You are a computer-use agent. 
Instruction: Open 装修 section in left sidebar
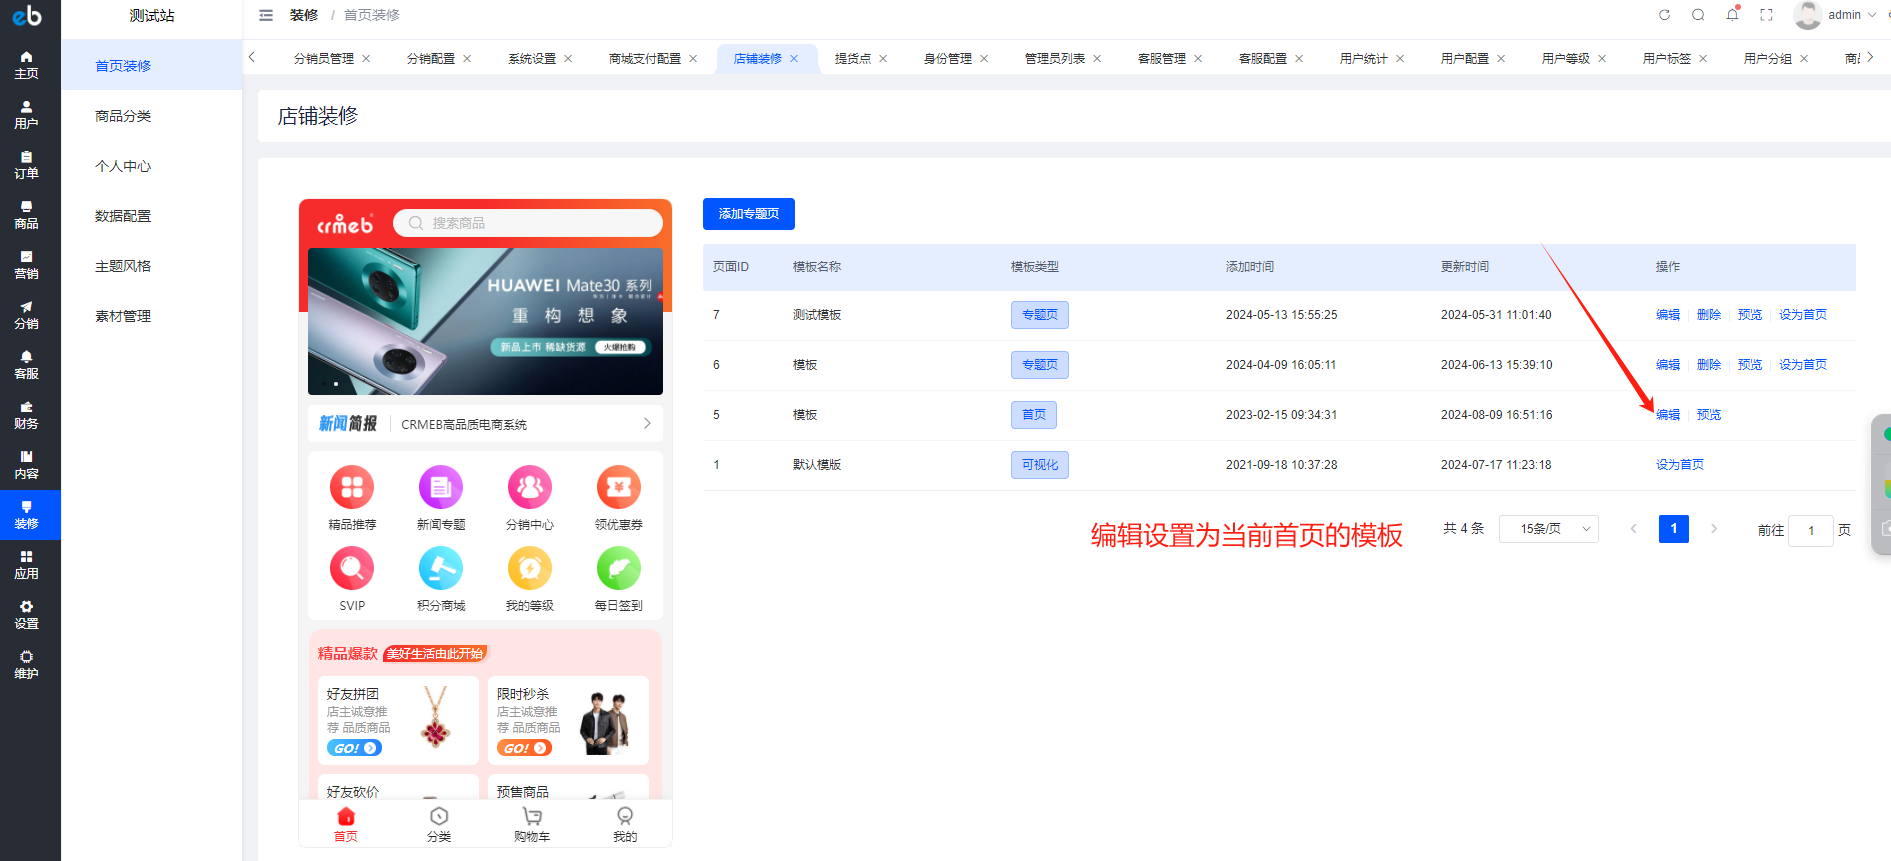coord(27,514)
